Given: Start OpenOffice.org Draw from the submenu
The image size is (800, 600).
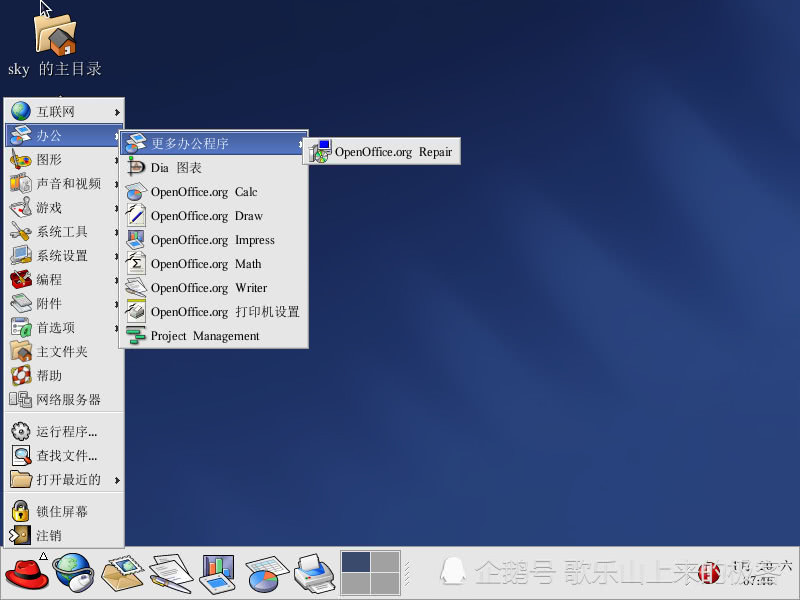Looking at the screenshot, I should (214, 216).
